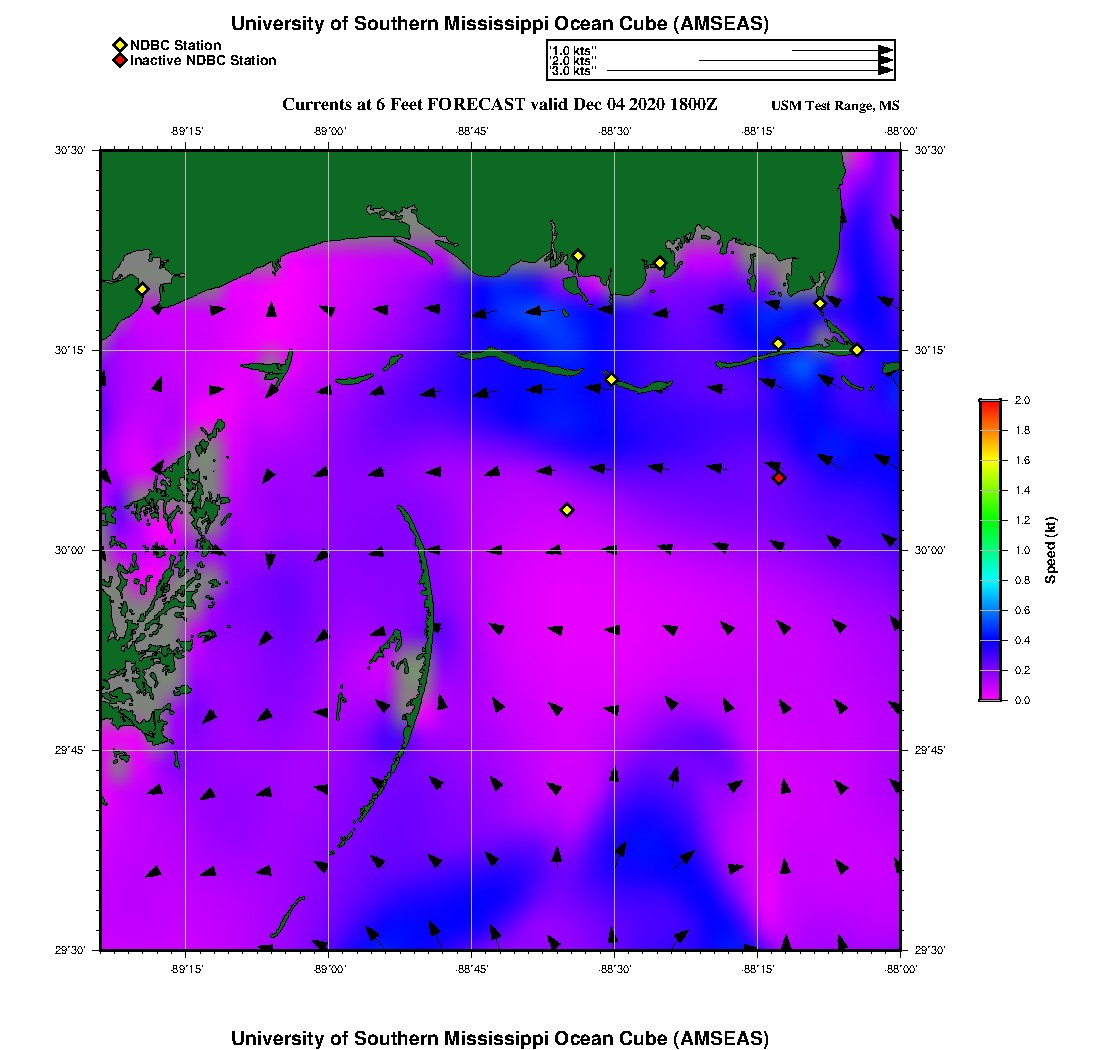Click the red top of speed color bar
1100x1050 pixels.
pyautogui.click(x=990, y=404)
